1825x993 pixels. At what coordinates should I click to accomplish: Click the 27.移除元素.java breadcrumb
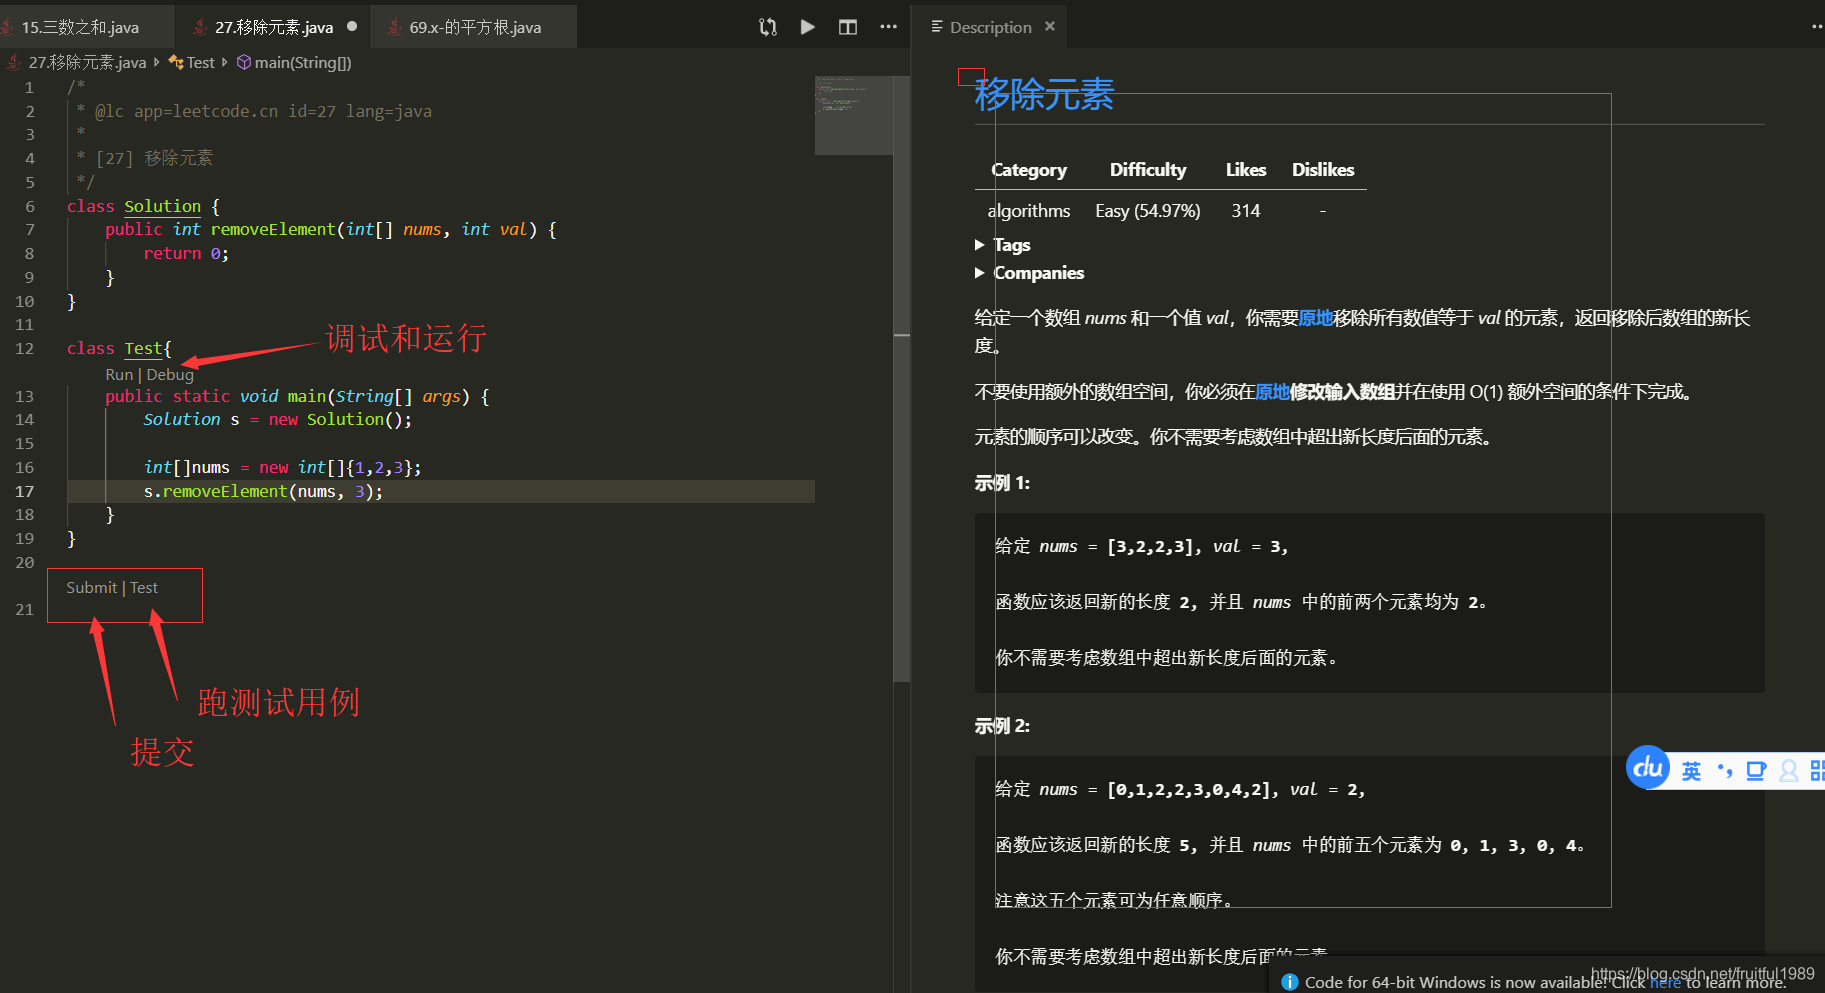(87, 62)
